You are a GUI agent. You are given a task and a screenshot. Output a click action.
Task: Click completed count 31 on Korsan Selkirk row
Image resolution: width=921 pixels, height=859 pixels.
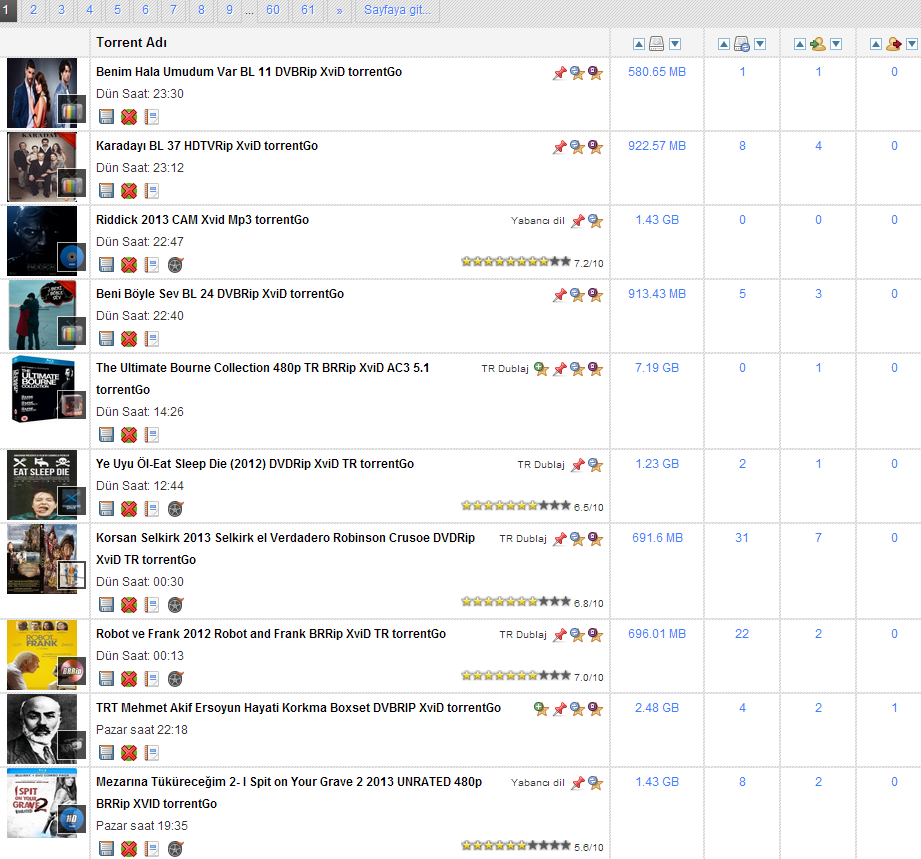[x=742, y=538]
